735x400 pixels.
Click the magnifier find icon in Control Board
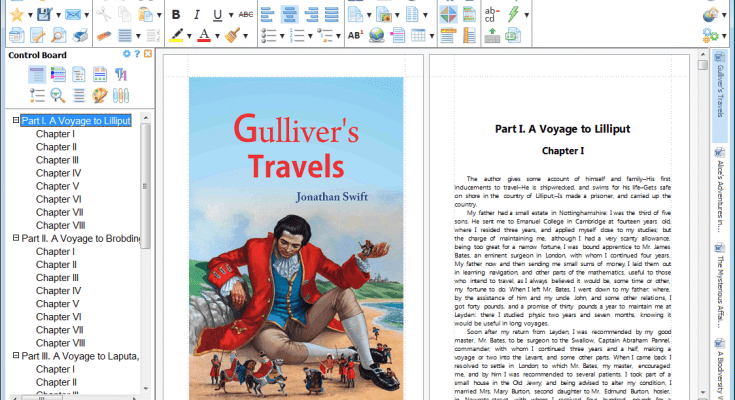(58, 95)
